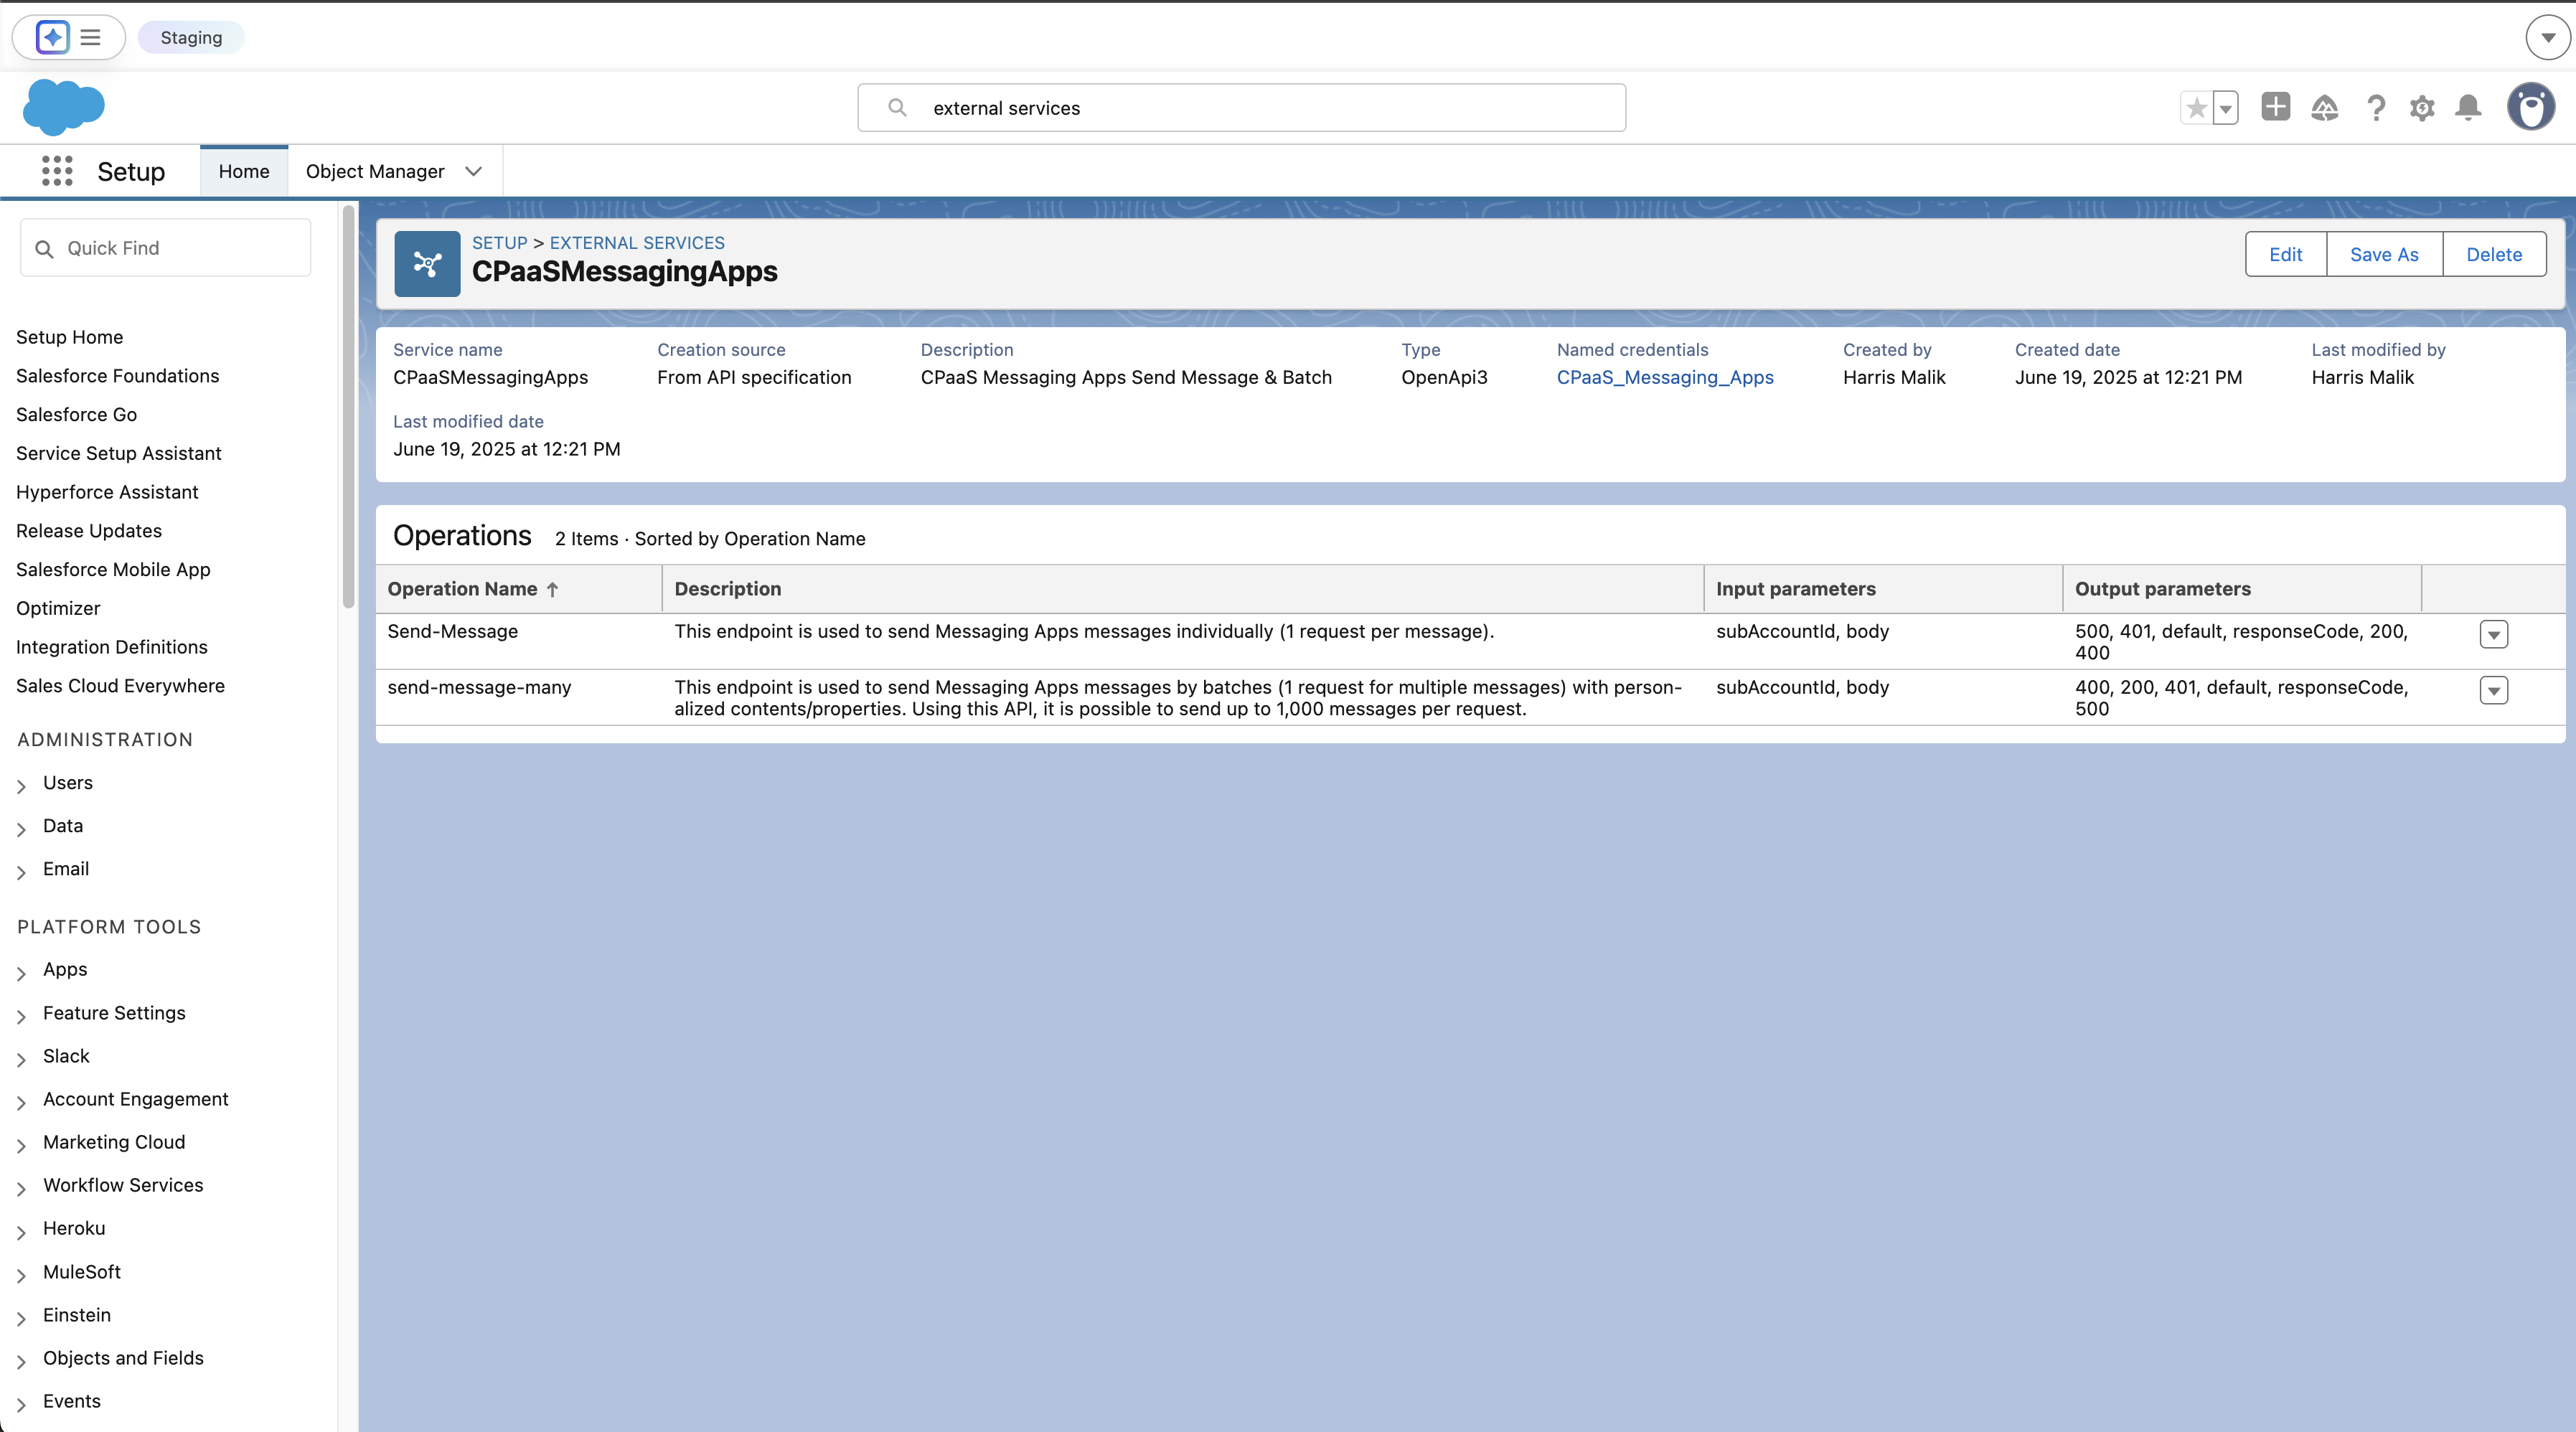Expand the Marketing Cloud section
2576x1432 pixels.
[x=21, y=1143]
